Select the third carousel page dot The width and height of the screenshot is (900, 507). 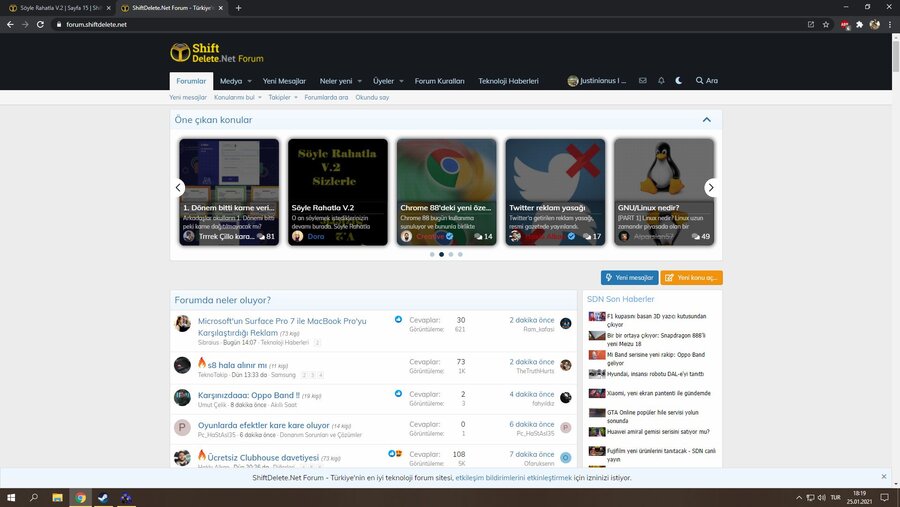click(451, 254)
